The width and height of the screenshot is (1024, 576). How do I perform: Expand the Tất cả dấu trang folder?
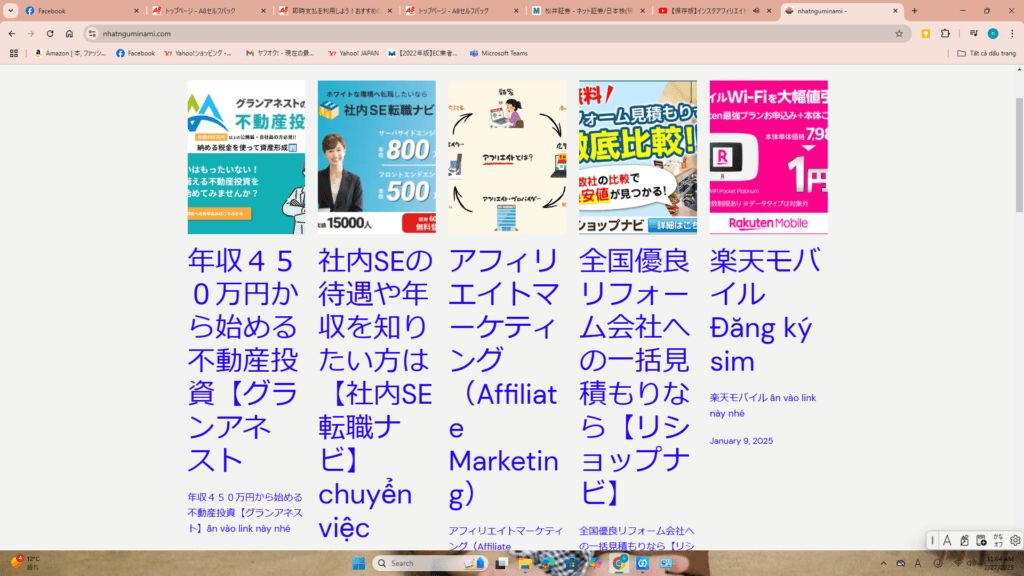click(986, 54)
